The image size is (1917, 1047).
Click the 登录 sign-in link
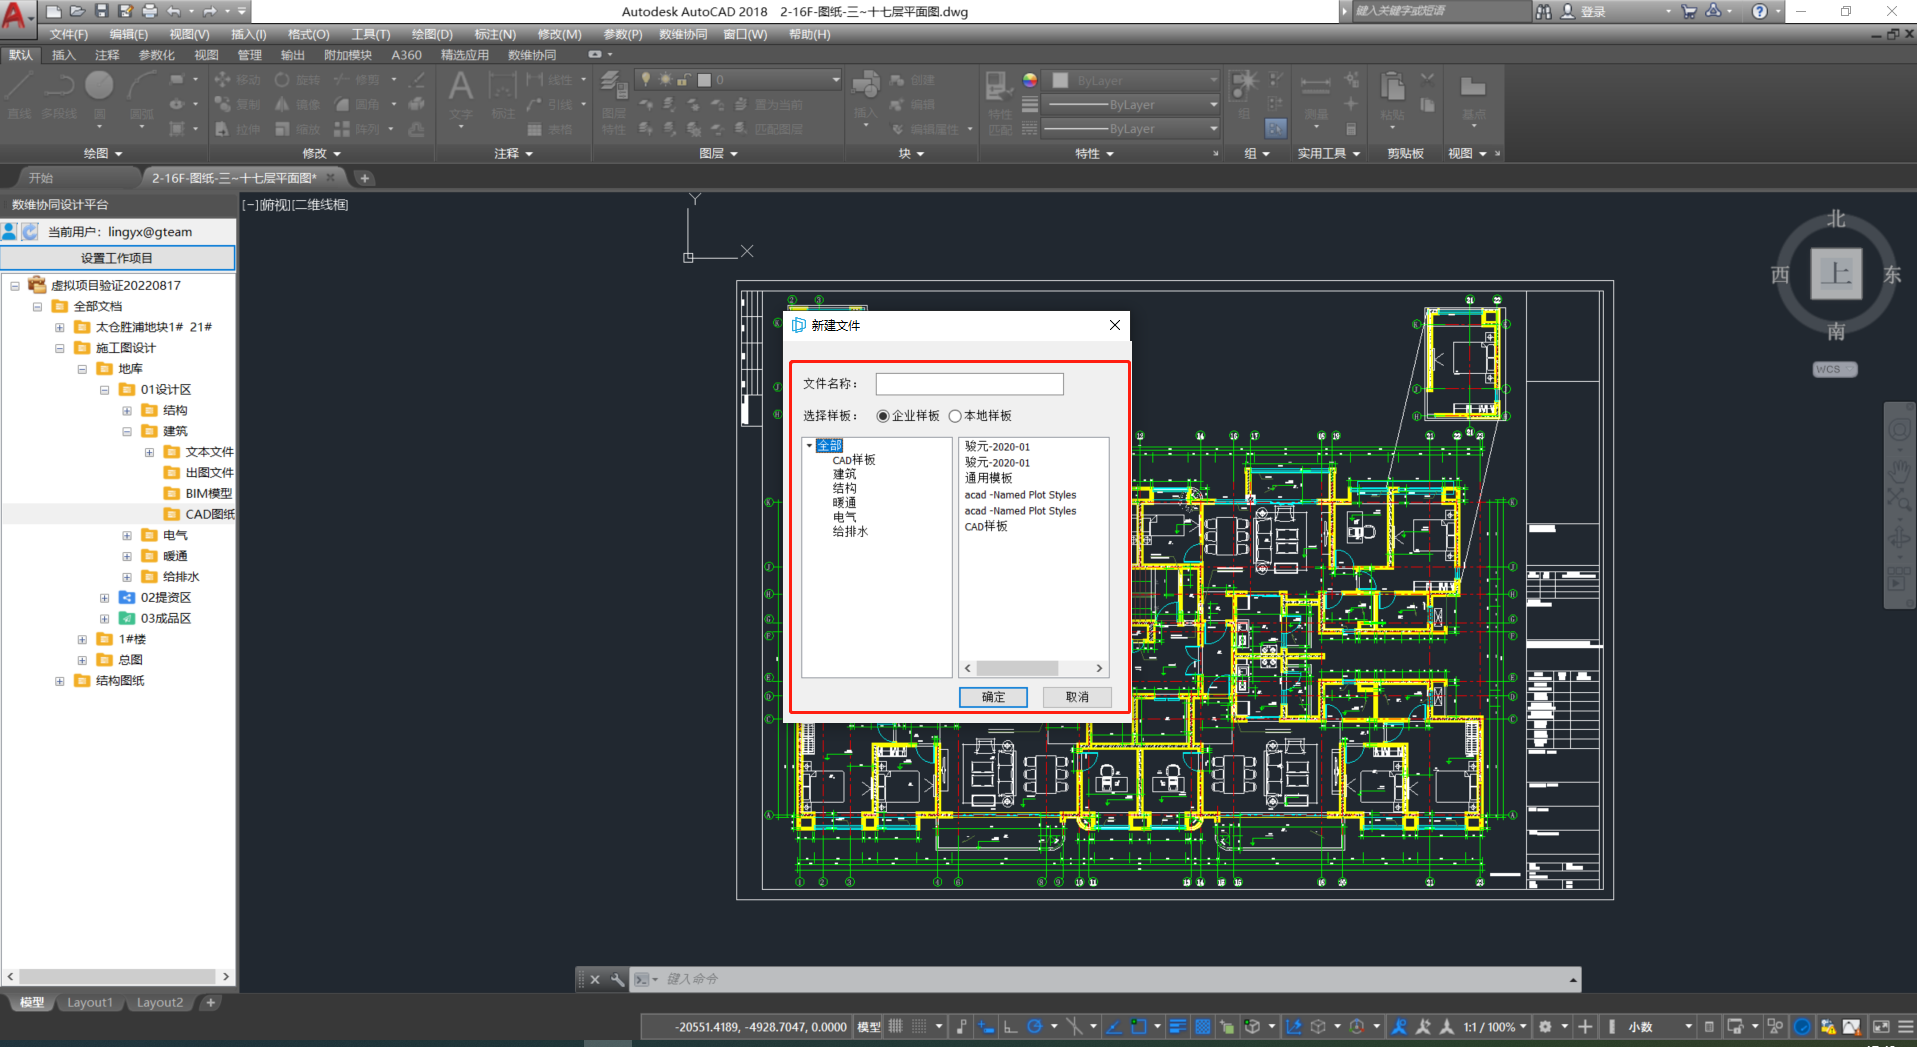[1593, 12]
